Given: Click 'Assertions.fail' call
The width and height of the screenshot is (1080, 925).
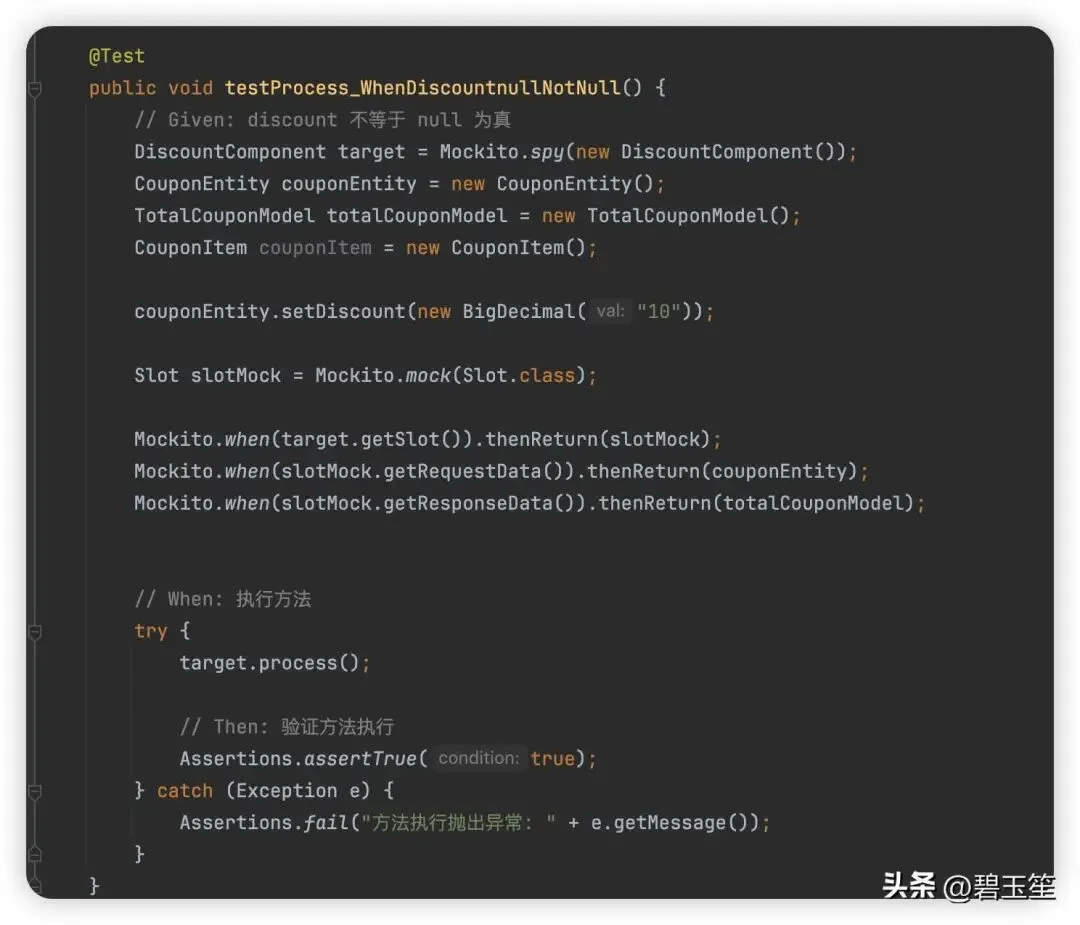Looking at the screenshot, I should click(x=264, y=823).
